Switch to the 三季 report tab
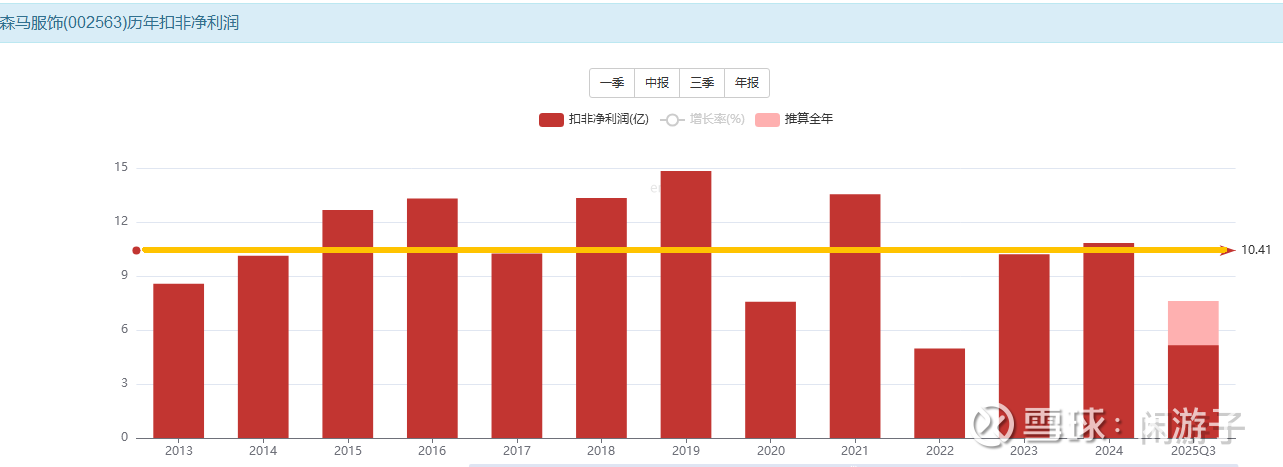1283x467 pixels. (x=702, y=83)
